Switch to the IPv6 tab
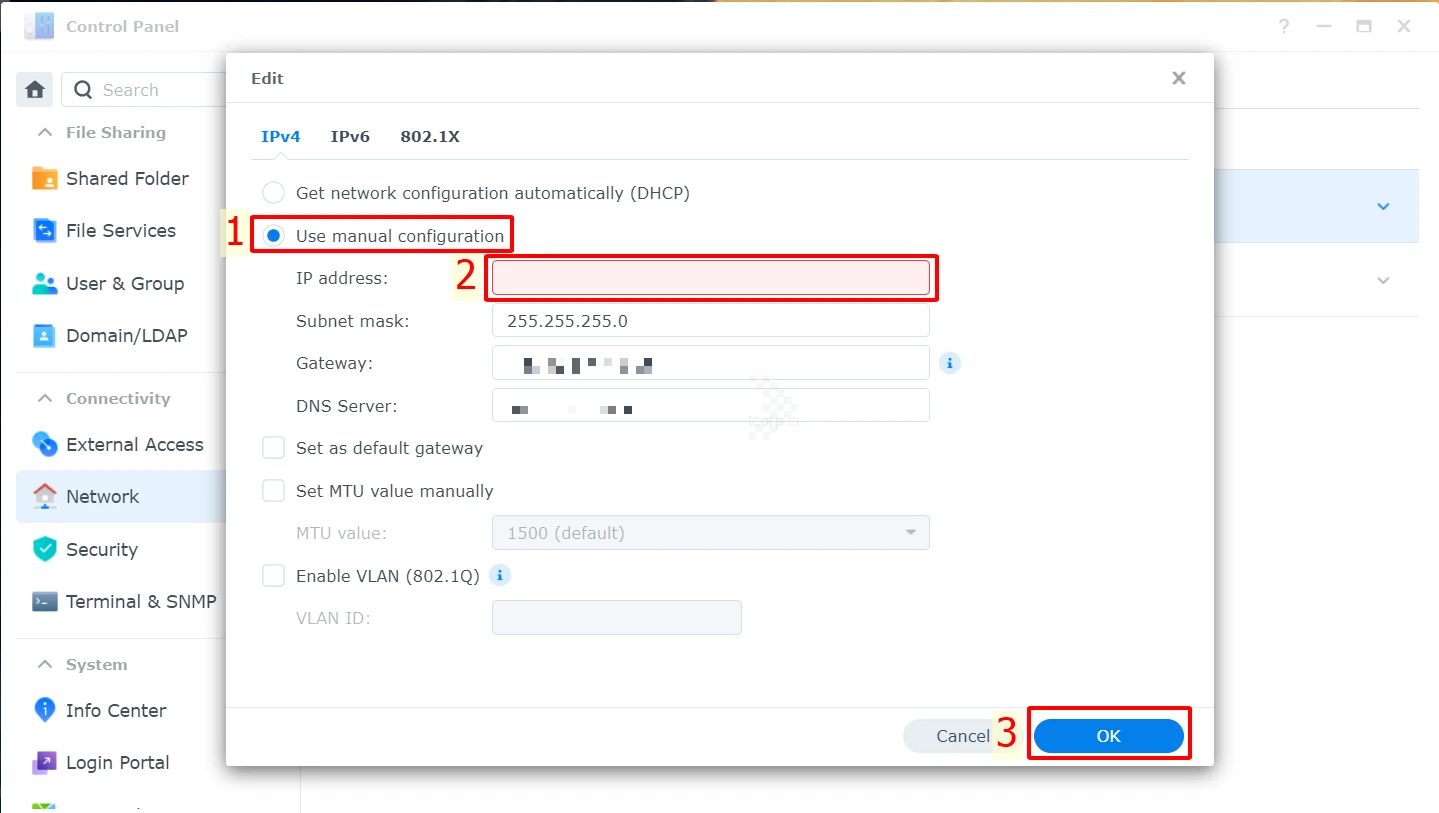Screen dimensions: 1439x813 pyautogui.click(x=350, y=136)
